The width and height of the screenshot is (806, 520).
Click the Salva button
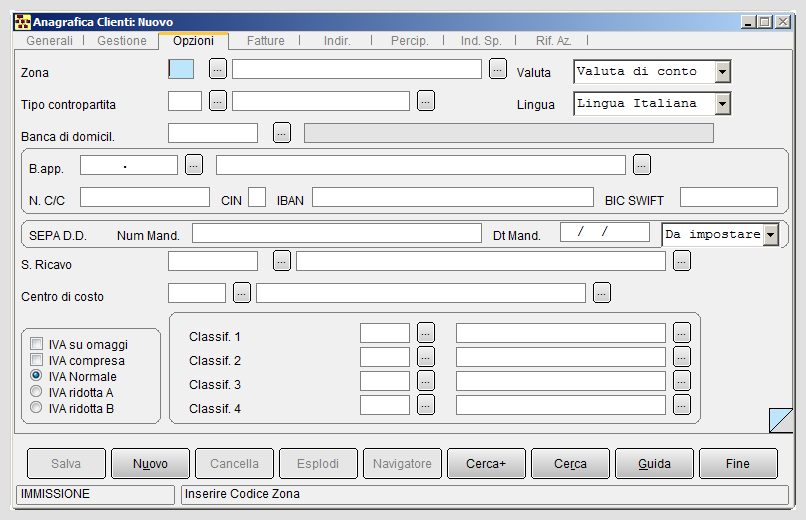(66, 463)
